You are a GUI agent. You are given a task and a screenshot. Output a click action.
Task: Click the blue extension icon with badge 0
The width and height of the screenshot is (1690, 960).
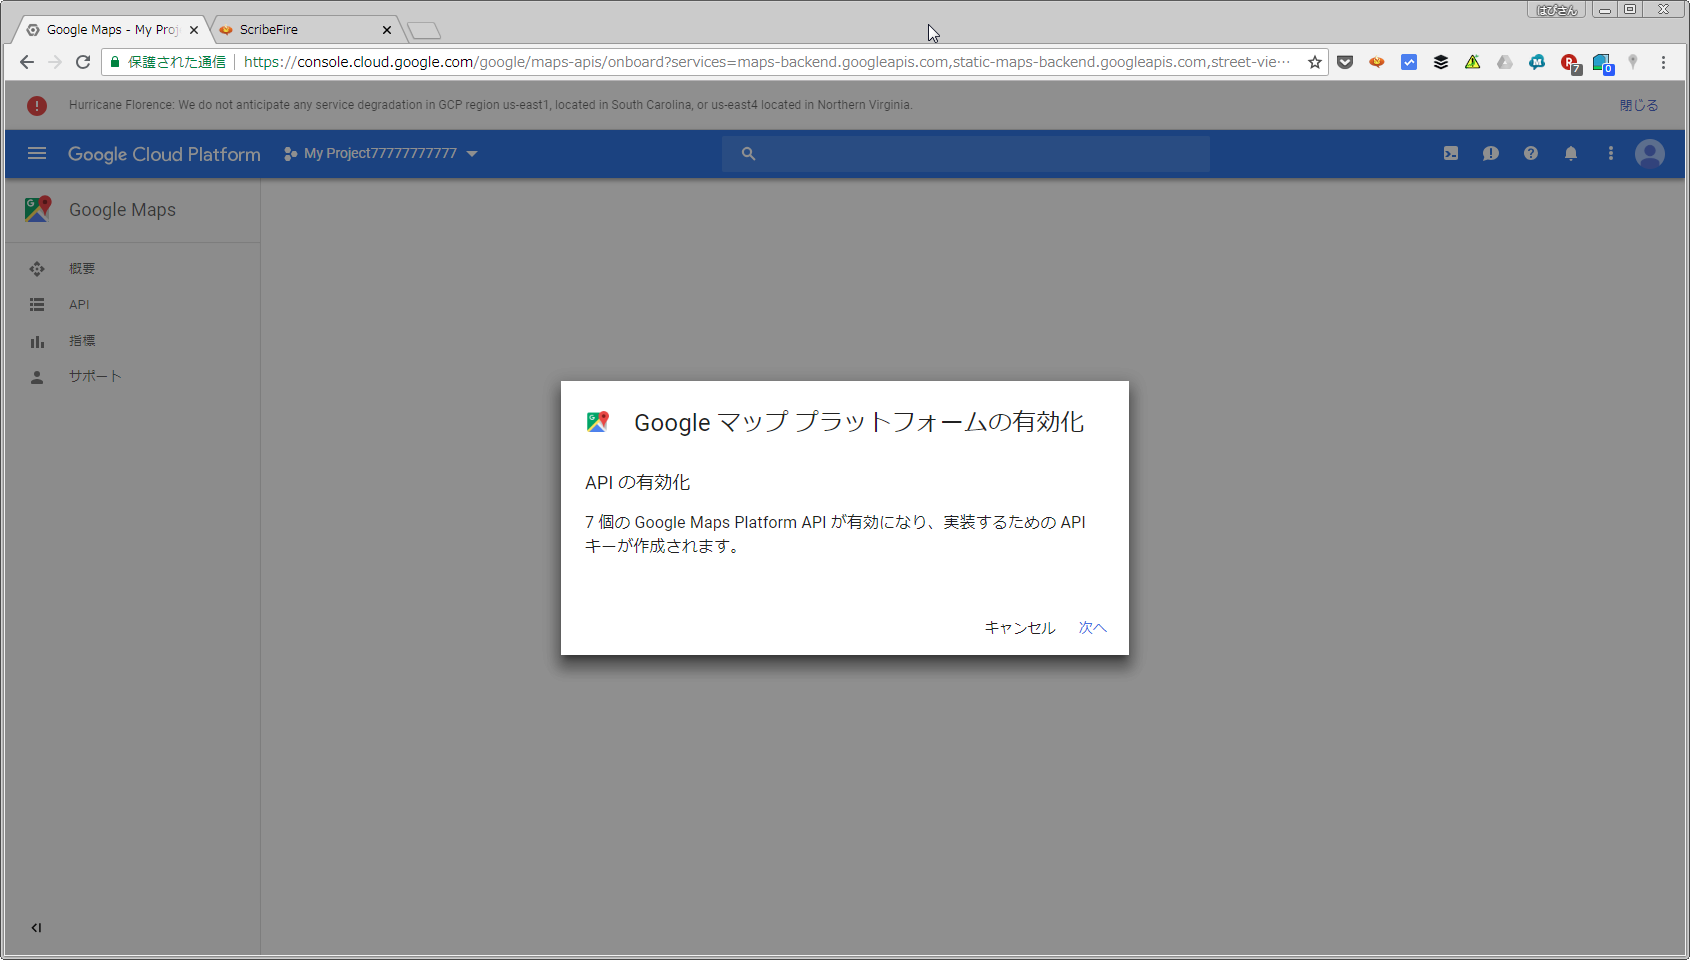coord(1602,64)
